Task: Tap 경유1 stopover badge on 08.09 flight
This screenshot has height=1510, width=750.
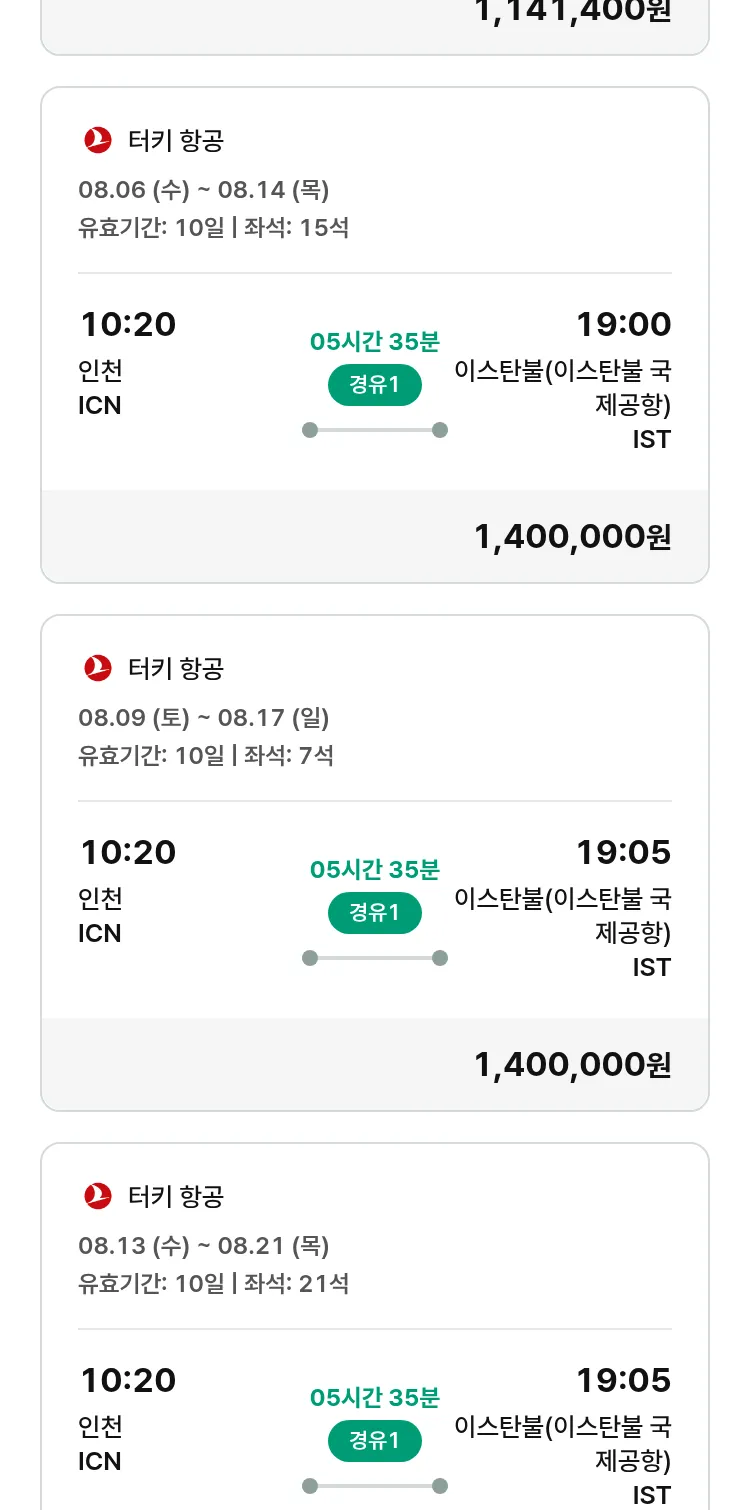Action: point(375,913)
